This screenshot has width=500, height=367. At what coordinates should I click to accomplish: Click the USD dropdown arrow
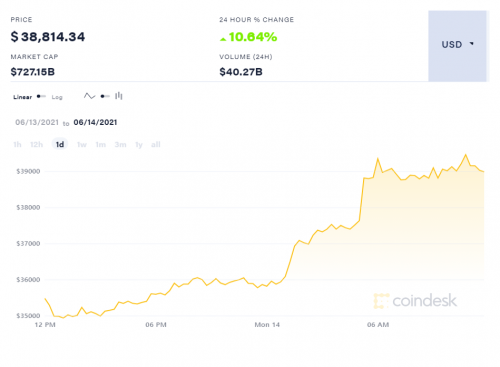click(x=472, y=44)
